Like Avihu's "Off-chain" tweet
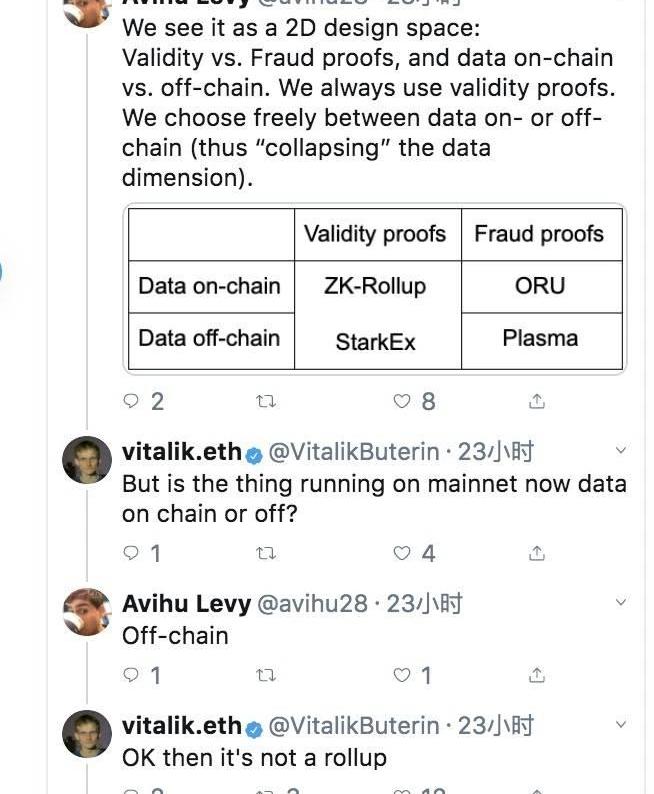Image resolution: width=654 pixels, height=794 pixels. (x=402, y=675)
